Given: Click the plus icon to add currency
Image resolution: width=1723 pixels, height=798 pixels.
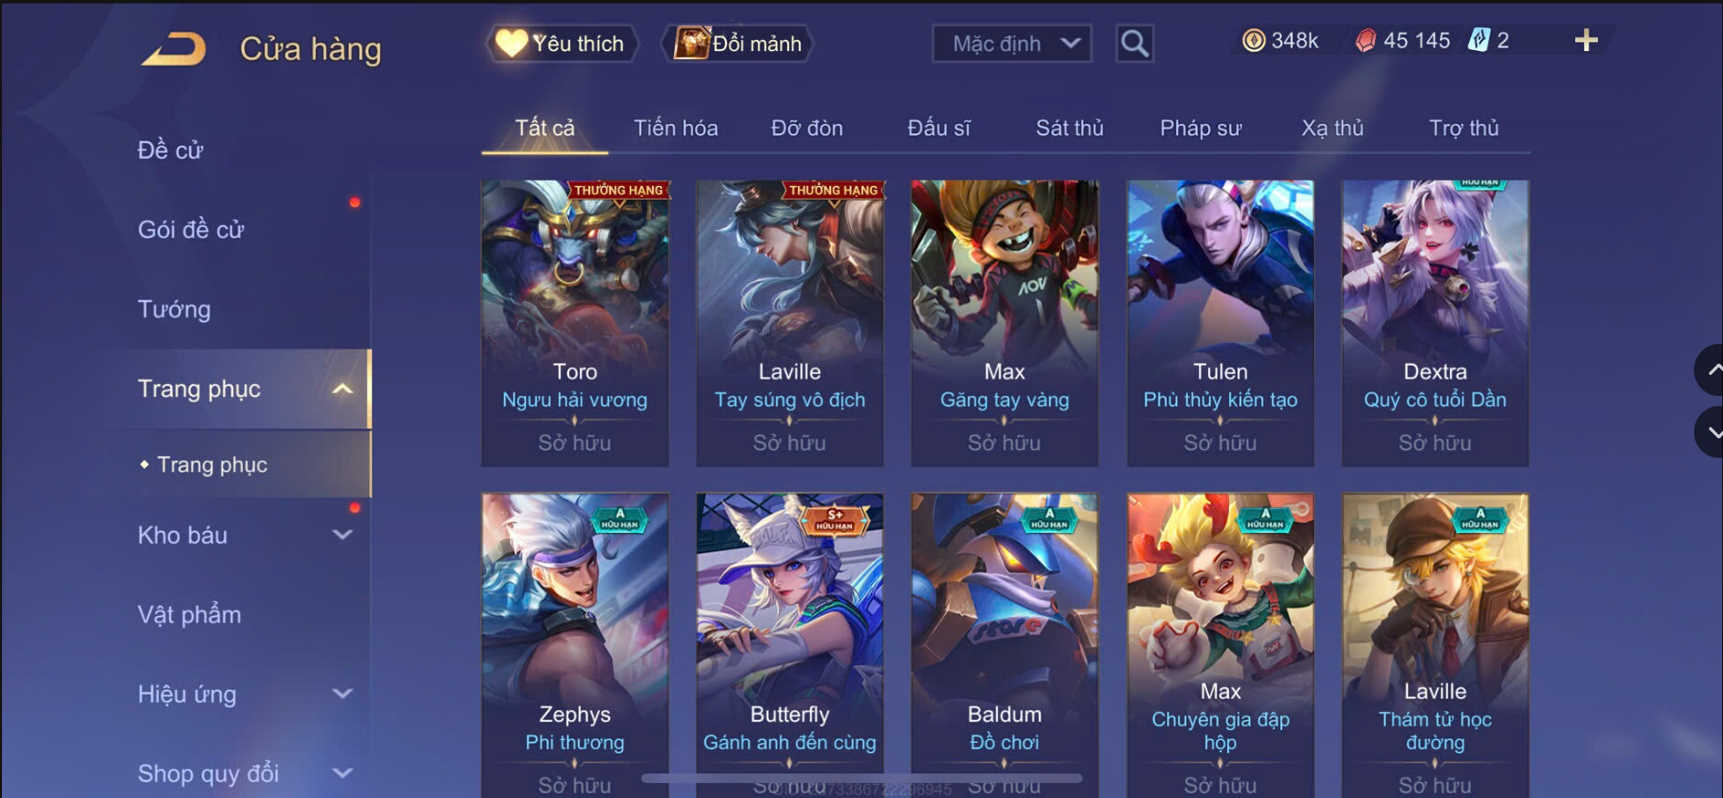Looking at the screenshot, I should point(1586,40).
